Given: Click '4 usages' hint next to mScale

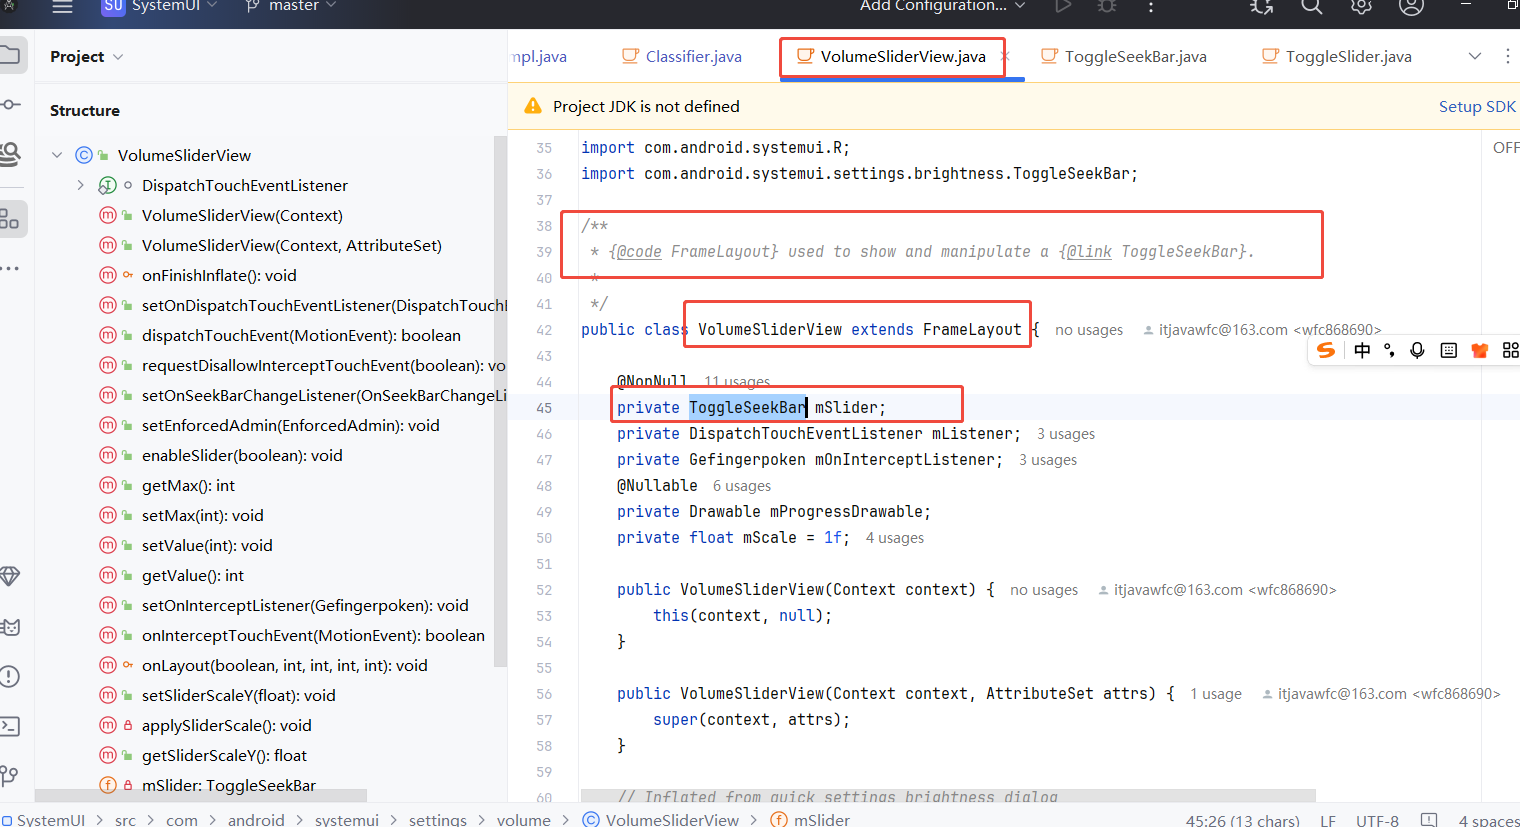Looking at the screenshot, I should 895,538.
